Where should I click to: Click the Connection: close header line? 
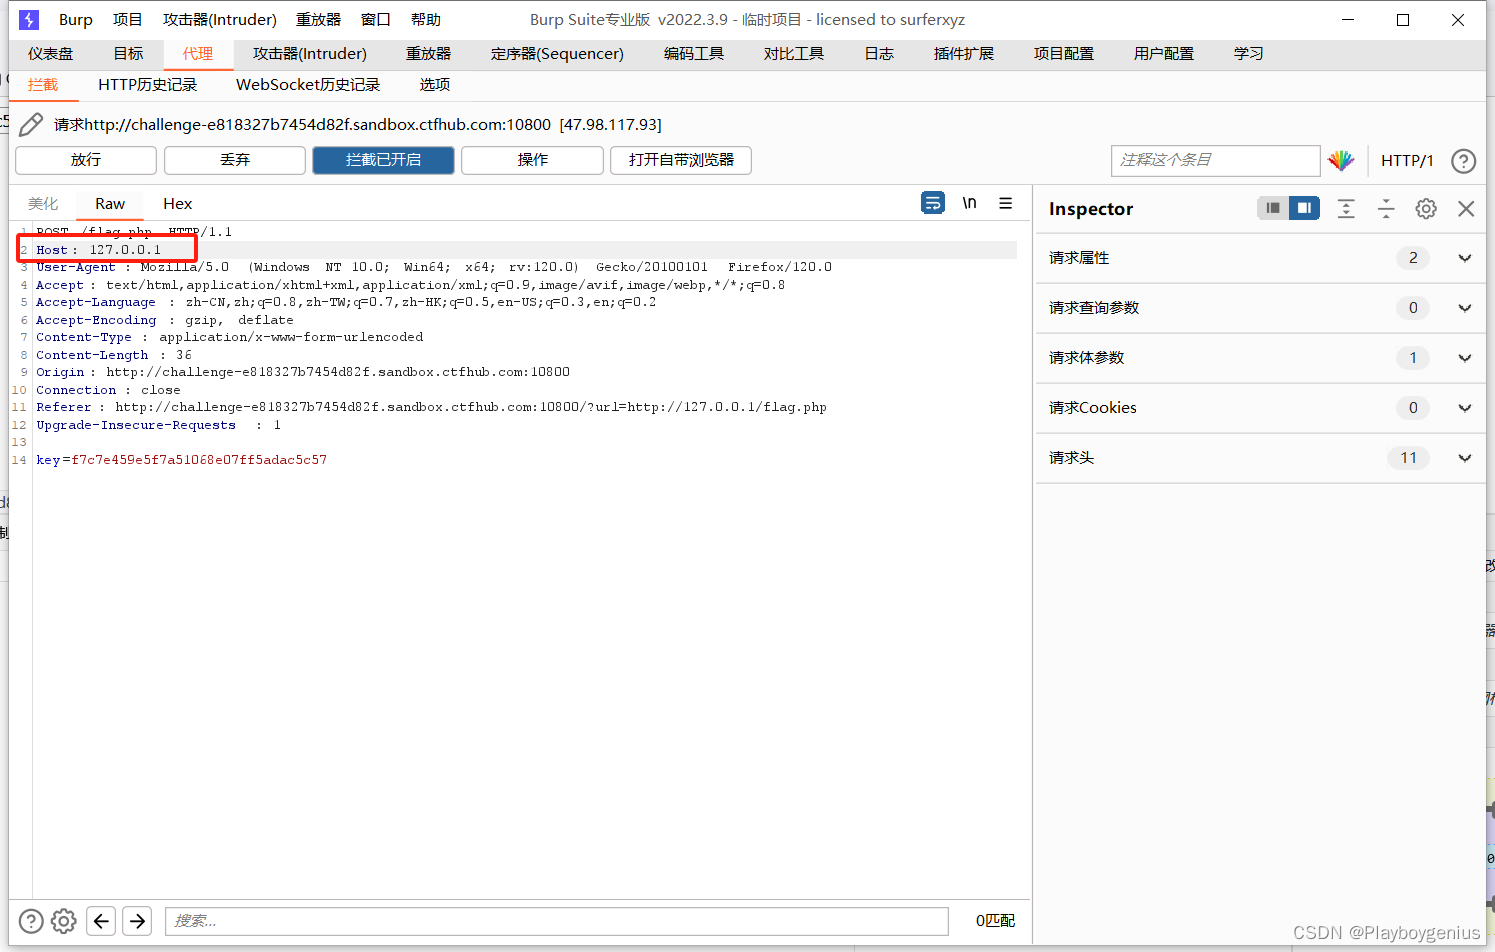click(x=108, y=390)
